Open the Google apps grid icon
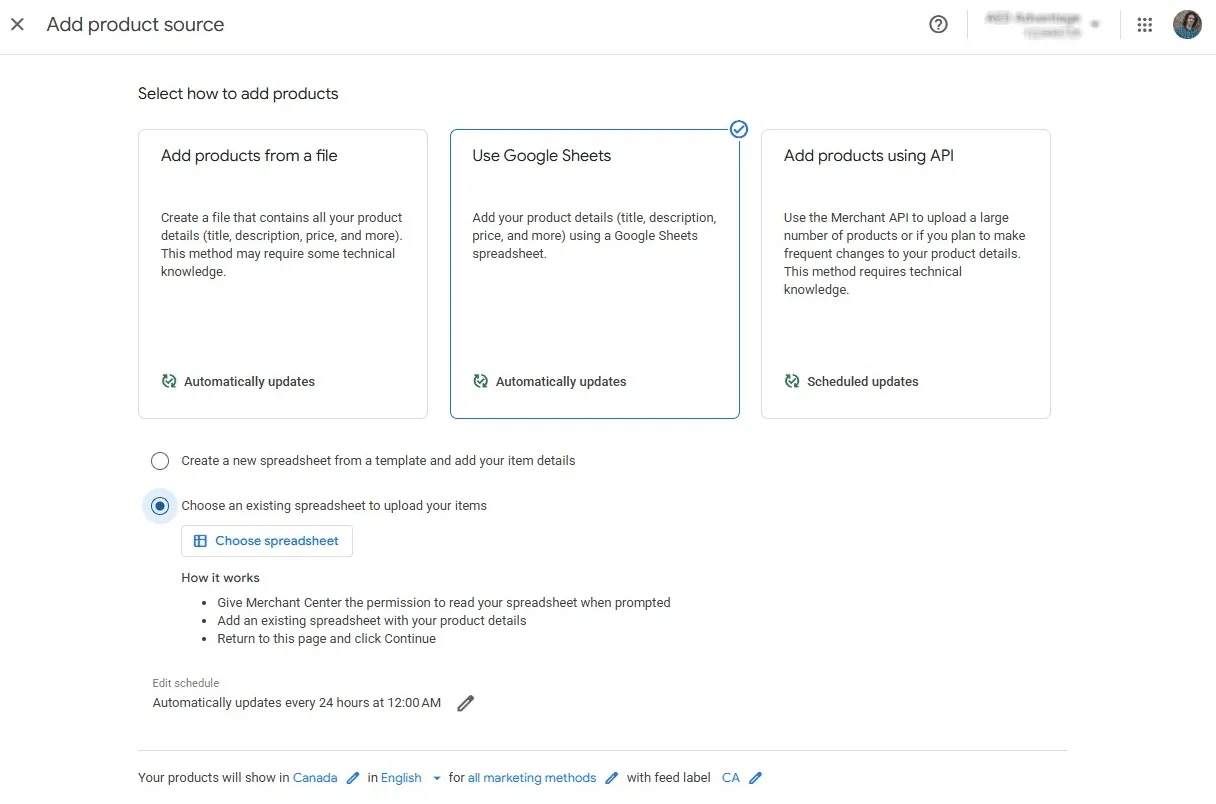This screenshot has height=804, width=1216. [x=1144, y=24]
